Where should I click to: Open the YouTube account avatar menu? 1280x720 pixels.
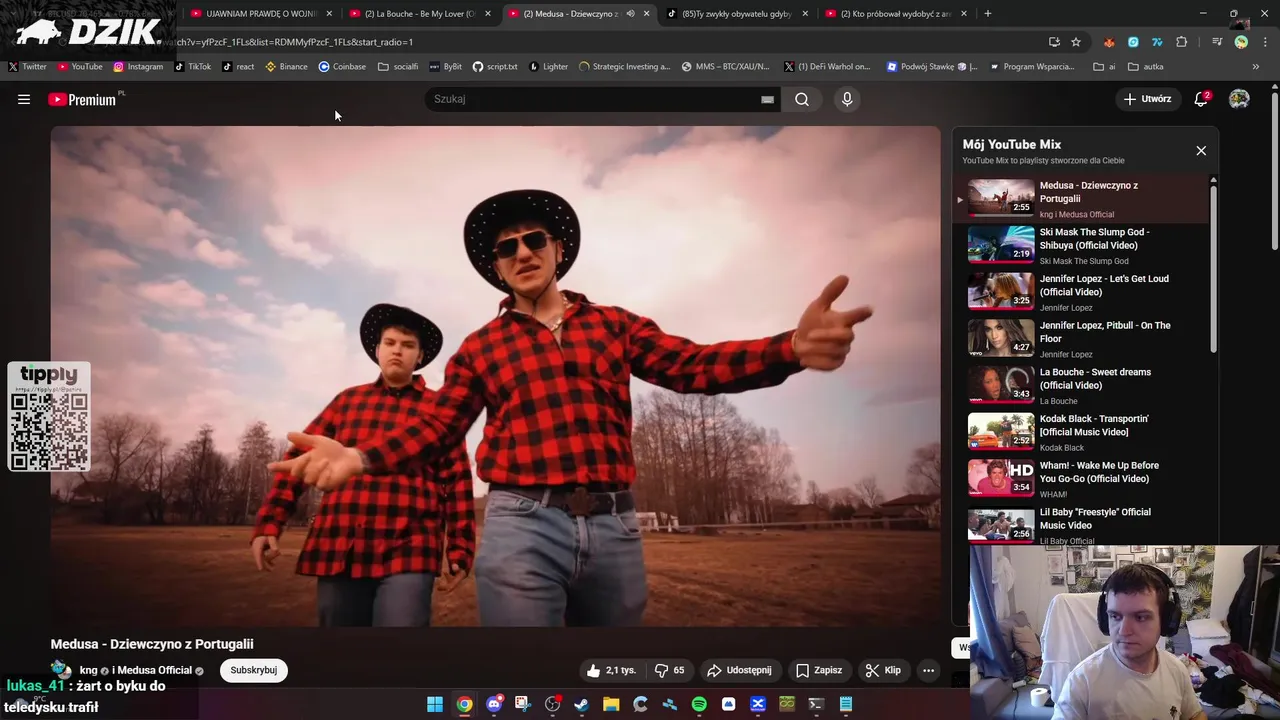point(1239,99)
